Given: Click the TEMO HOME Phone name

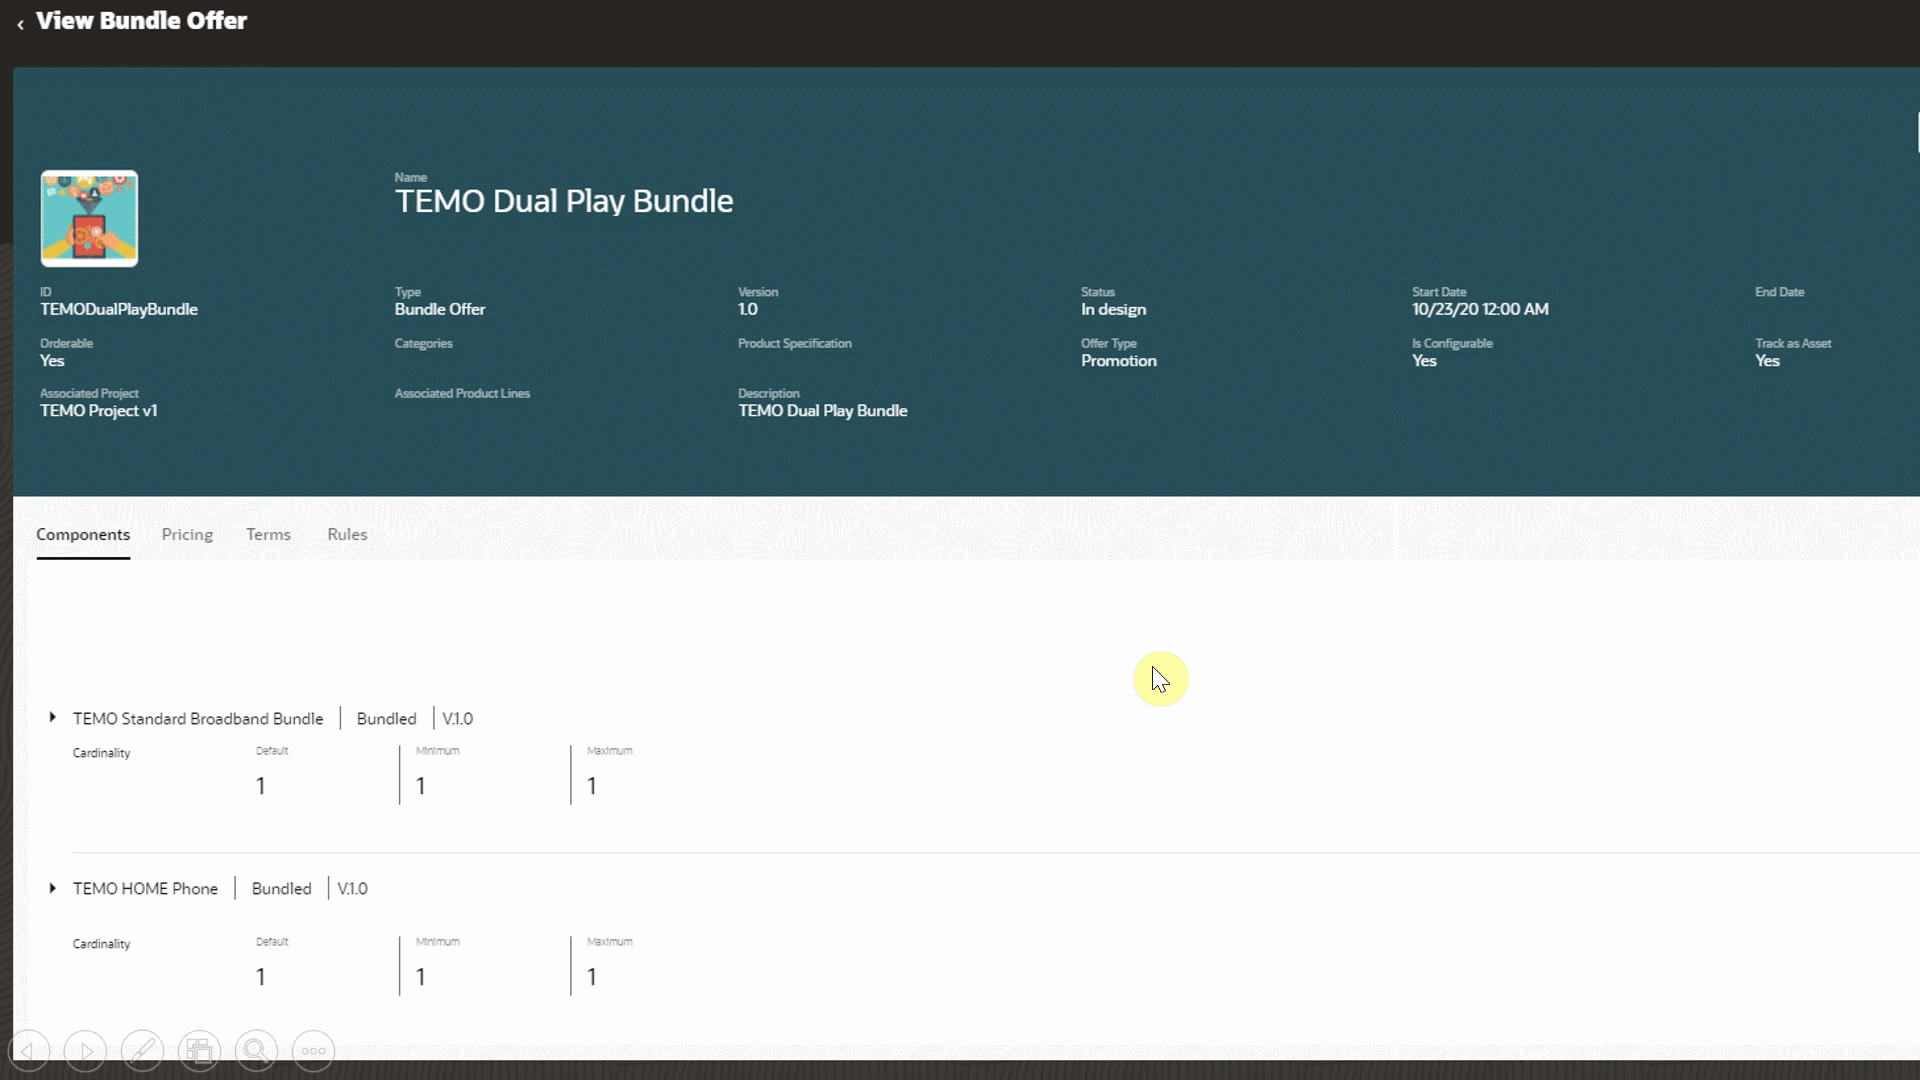Looking at the screenshot, I should 145,889.
